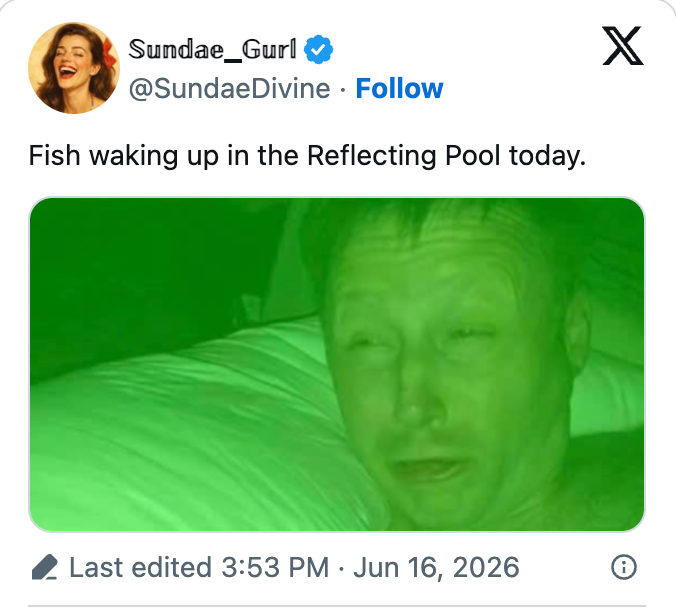Click the blue verified checkmark badge
This screenshot has width=676, height=610.
coord(319,50)
